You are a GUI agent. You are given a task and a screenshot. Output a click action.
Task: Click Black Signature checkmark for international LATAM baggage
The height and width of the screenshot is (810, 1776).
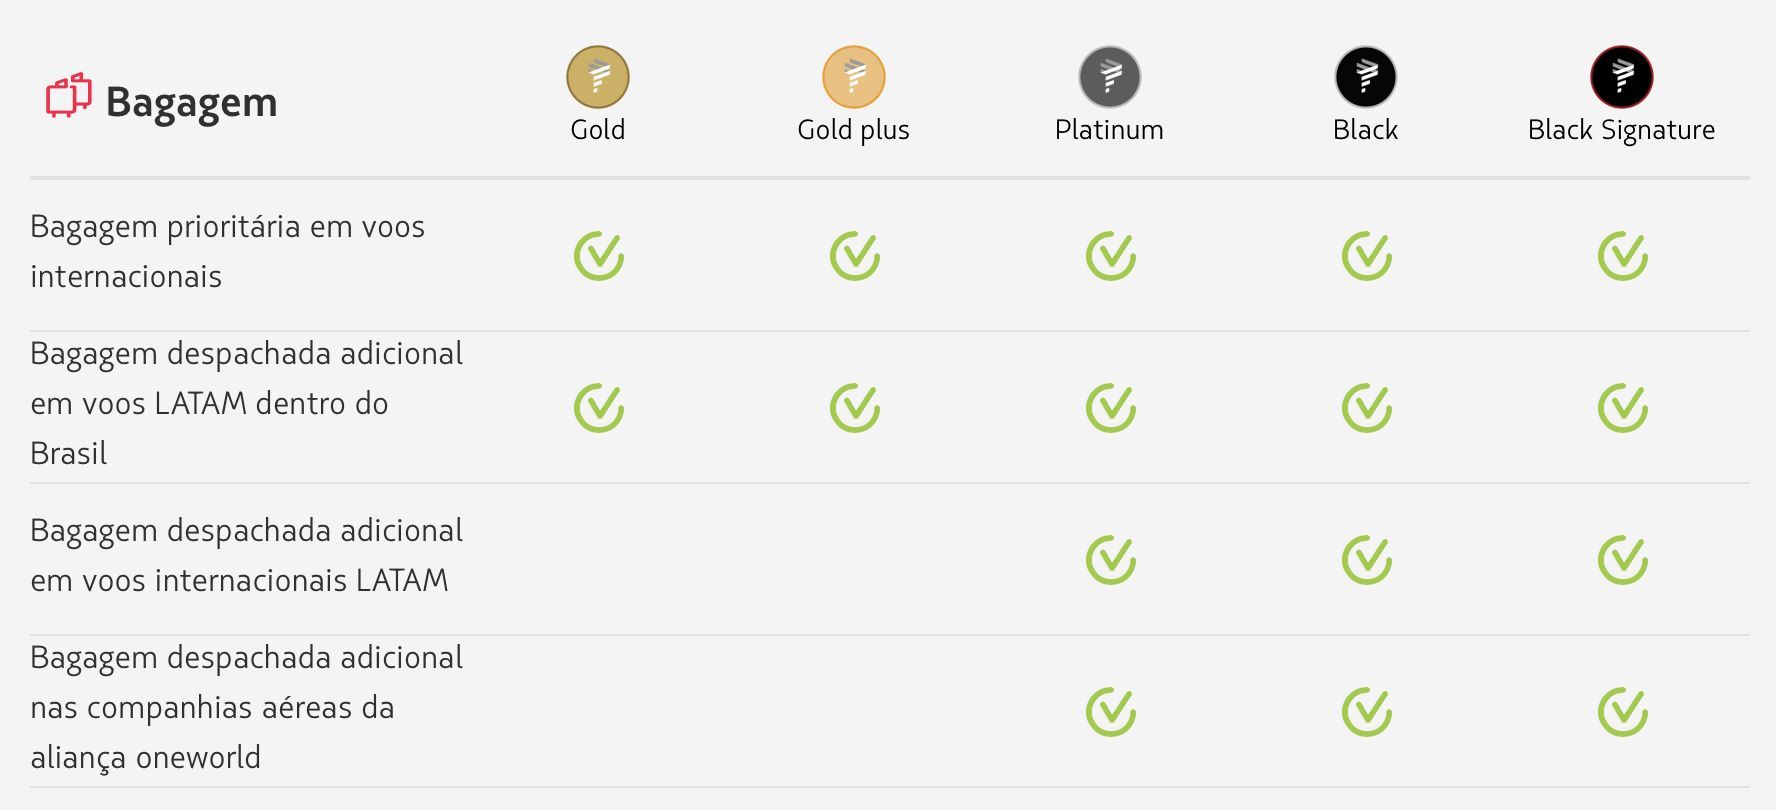click(x=1623, y=559)
